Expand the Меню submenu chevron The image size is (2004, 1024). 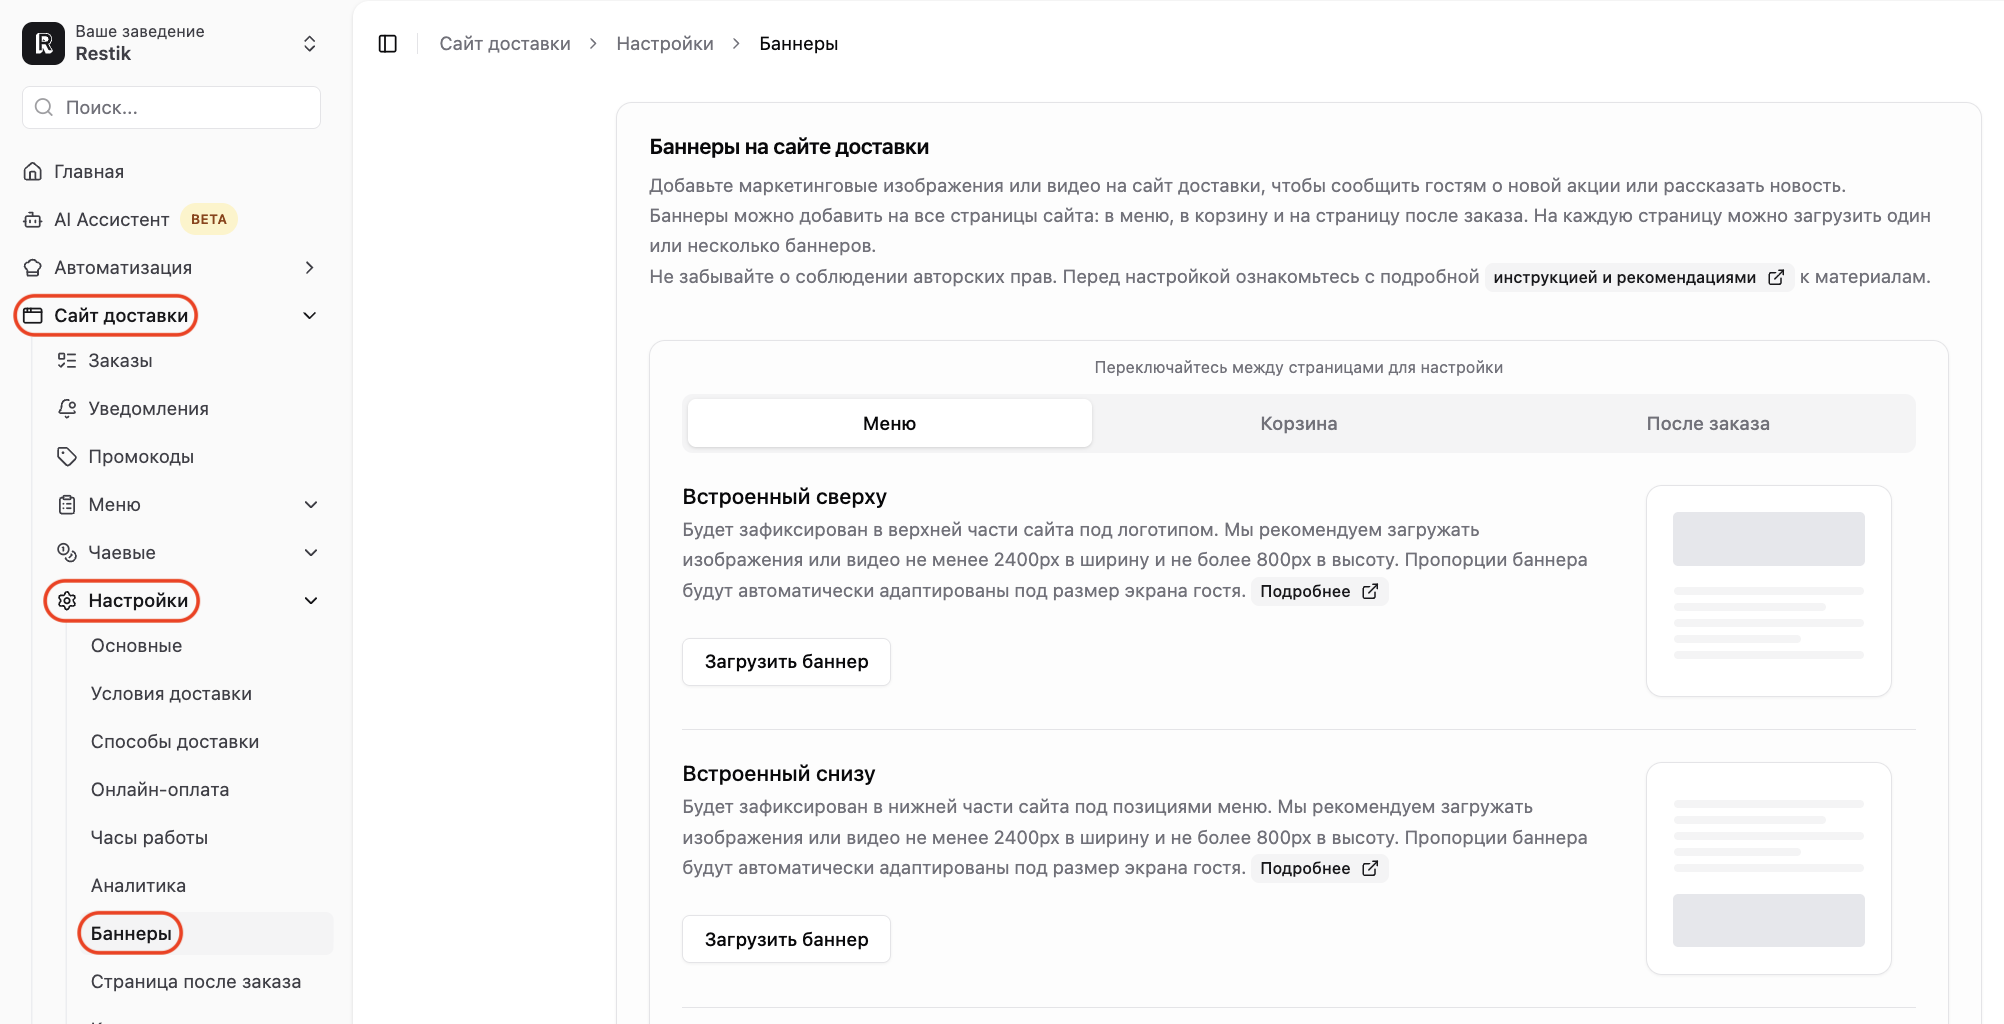pyautogui.click(x=311, y=505)
